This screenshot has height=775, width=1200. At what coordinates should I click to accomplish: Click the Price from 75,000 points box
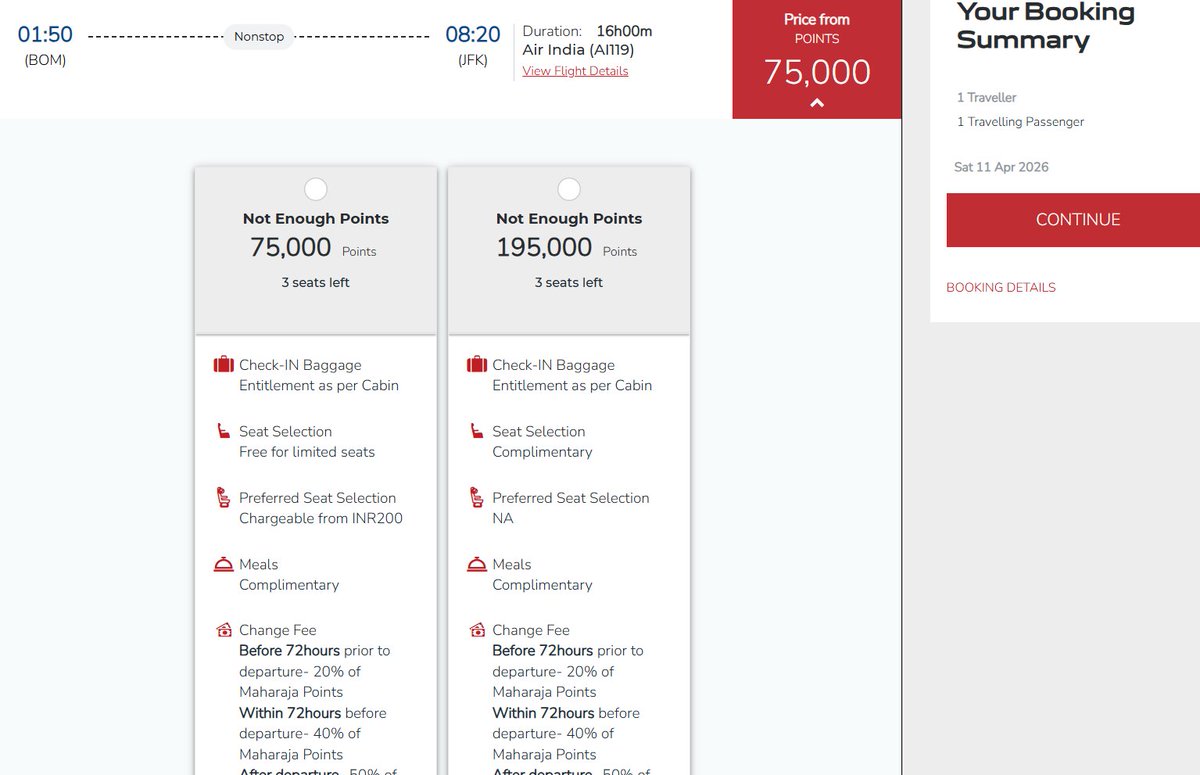pyautogui.click(x=817, y=59)
